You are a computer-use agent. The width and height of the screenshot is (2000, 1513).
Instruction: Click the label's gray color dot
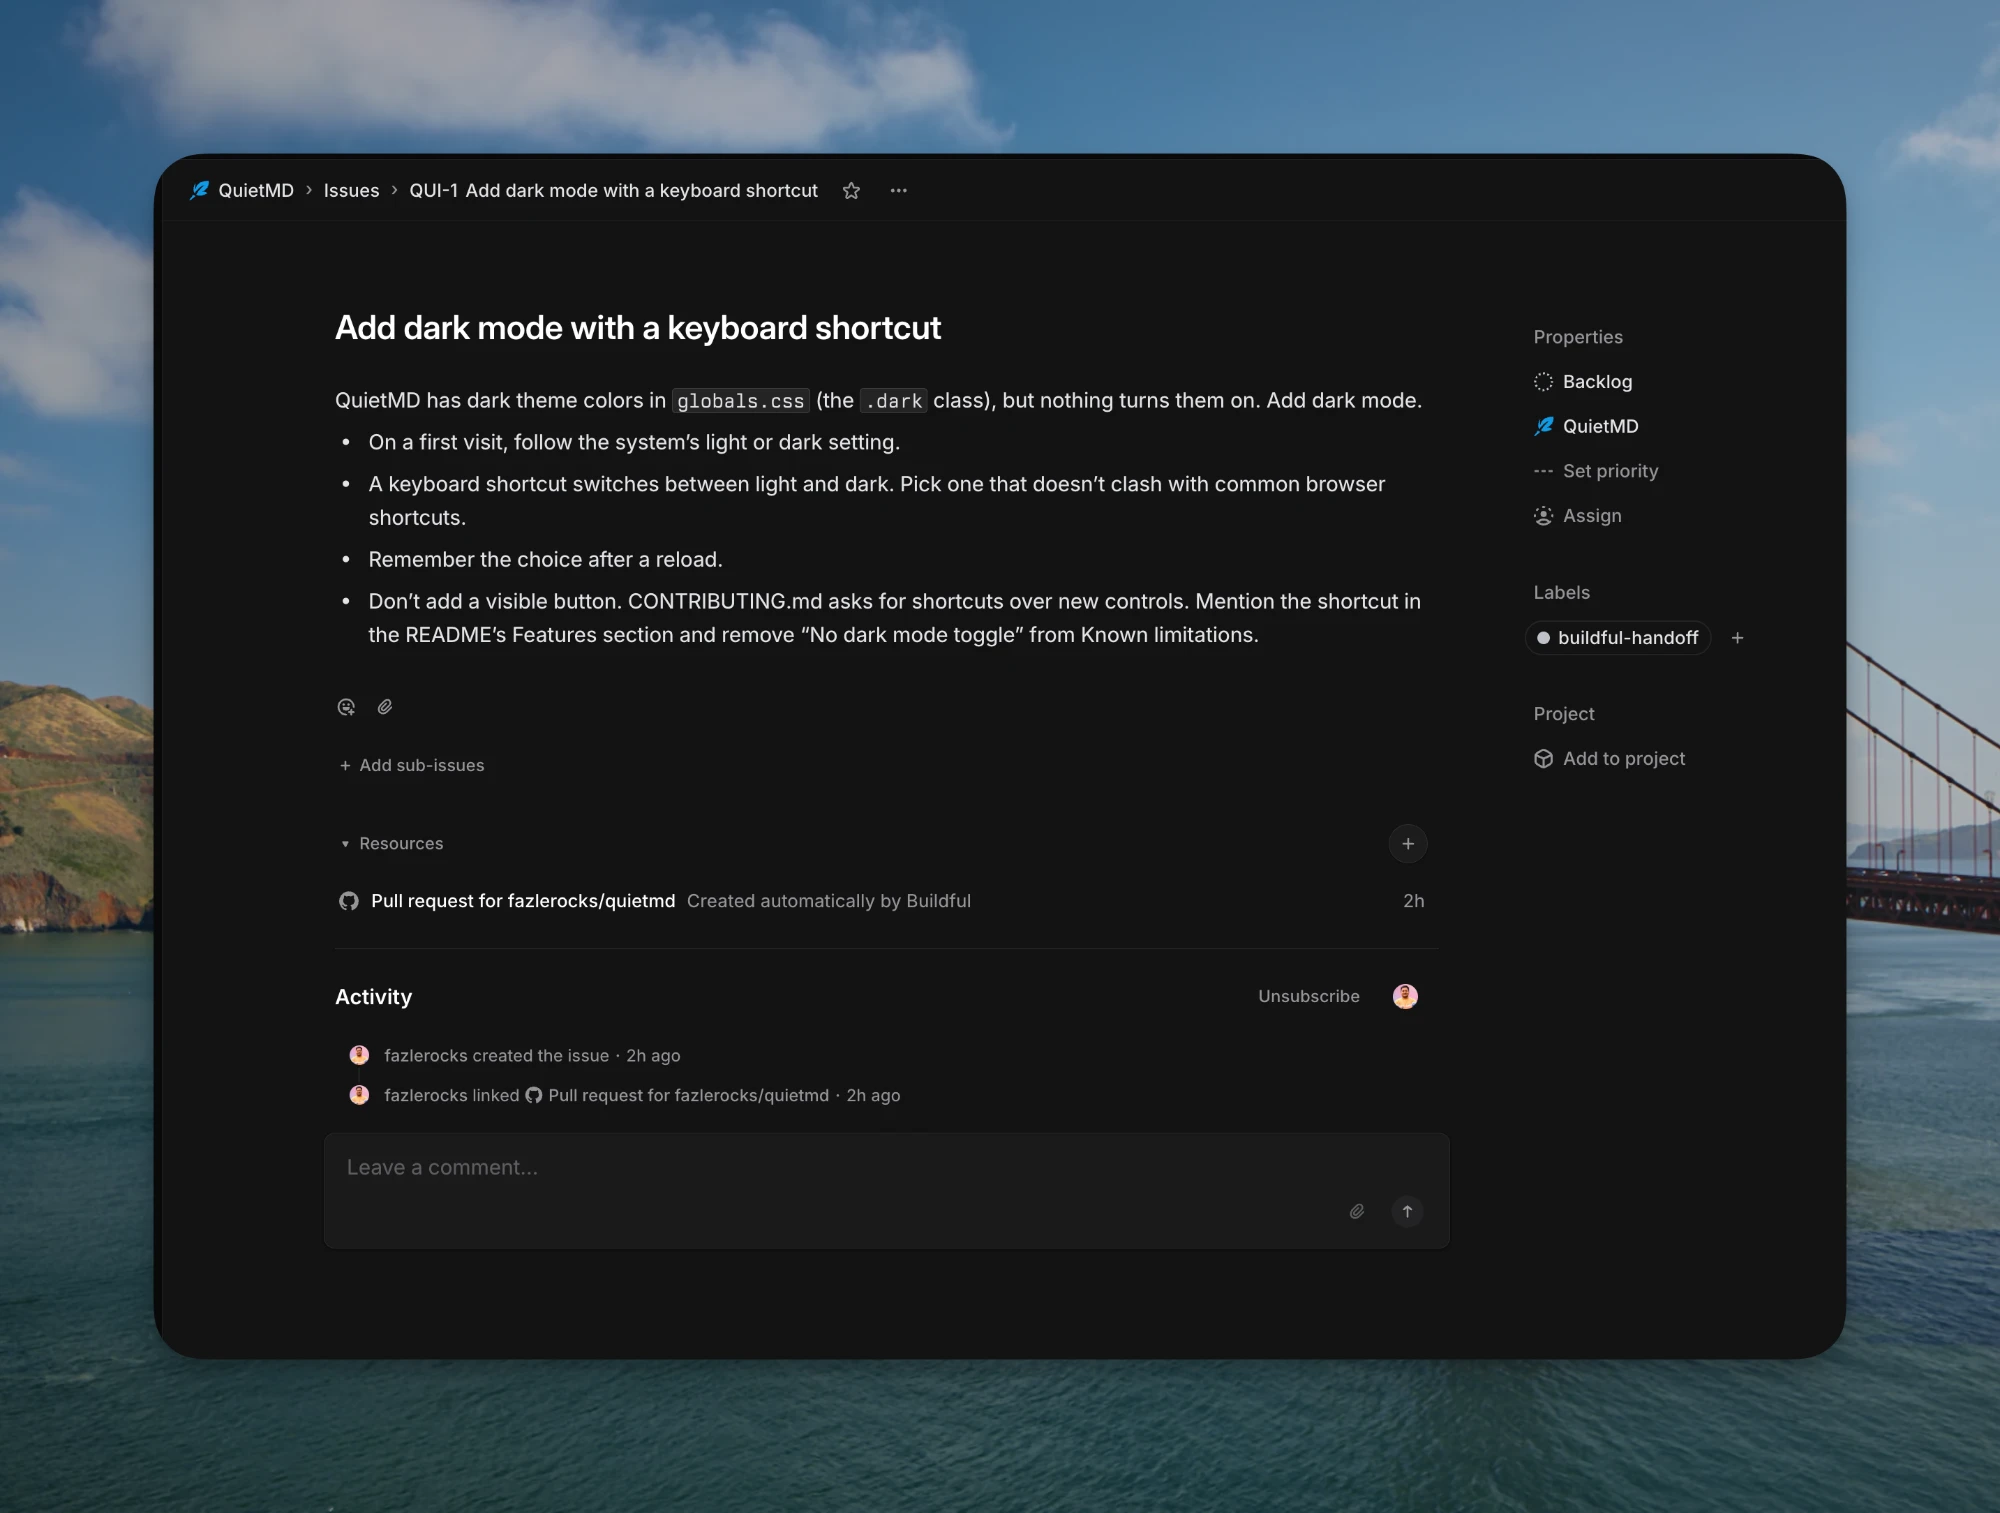click(1543, 638)
